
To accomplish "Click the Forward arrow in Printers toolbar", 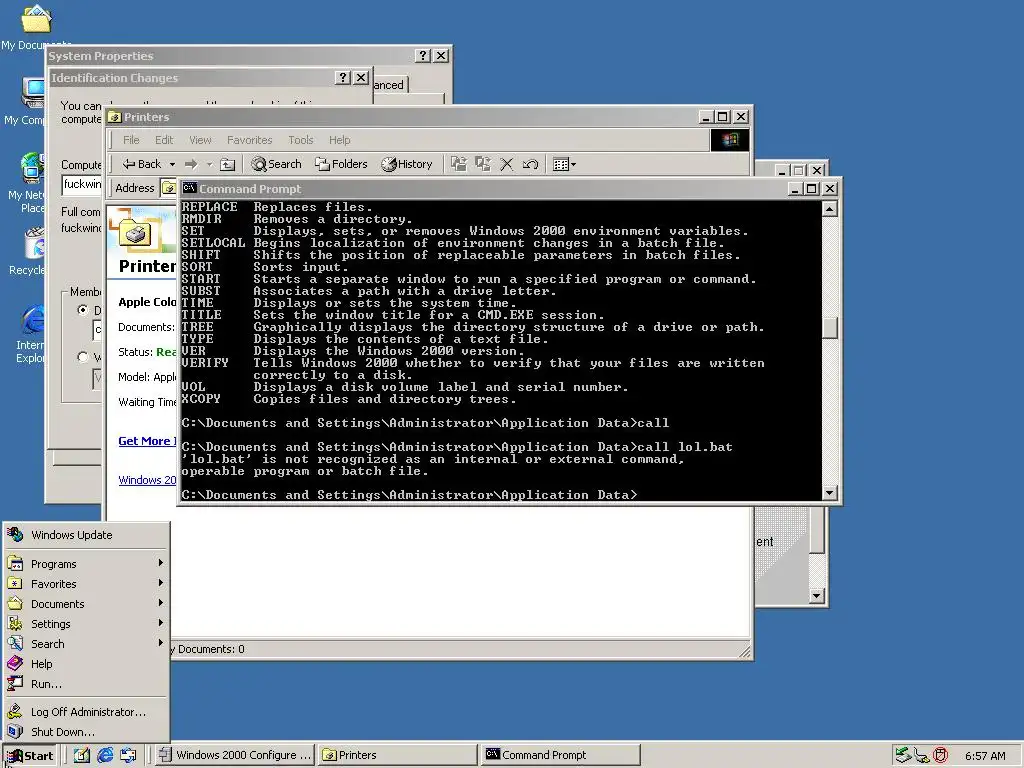I will (x=191, y=165).
